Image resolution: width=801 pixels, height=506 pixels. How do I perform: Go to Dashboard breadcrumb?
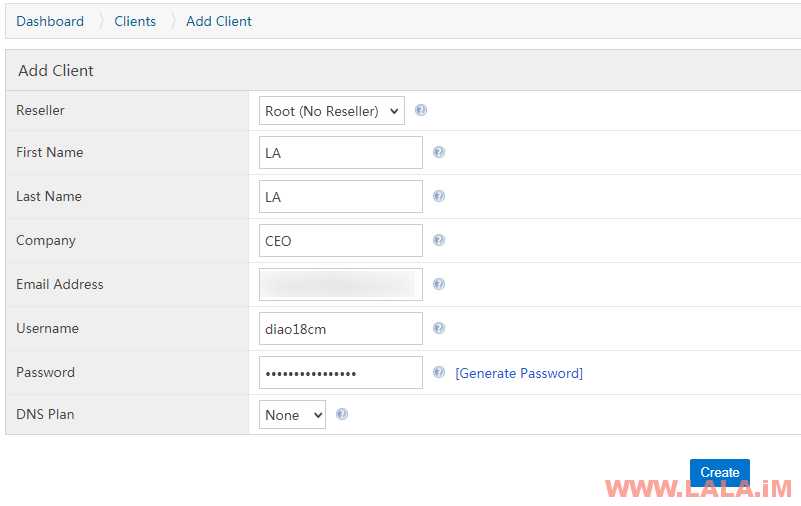[50, 21]
